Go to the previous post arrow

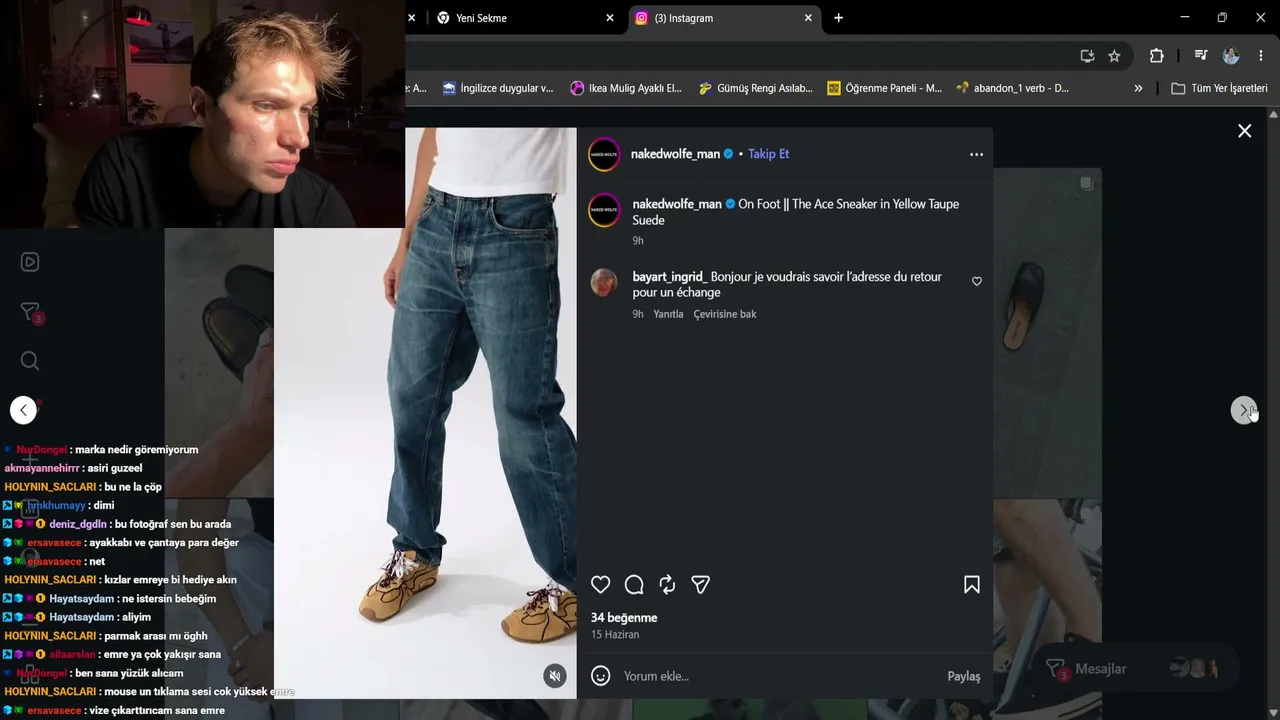coord(23,410)
